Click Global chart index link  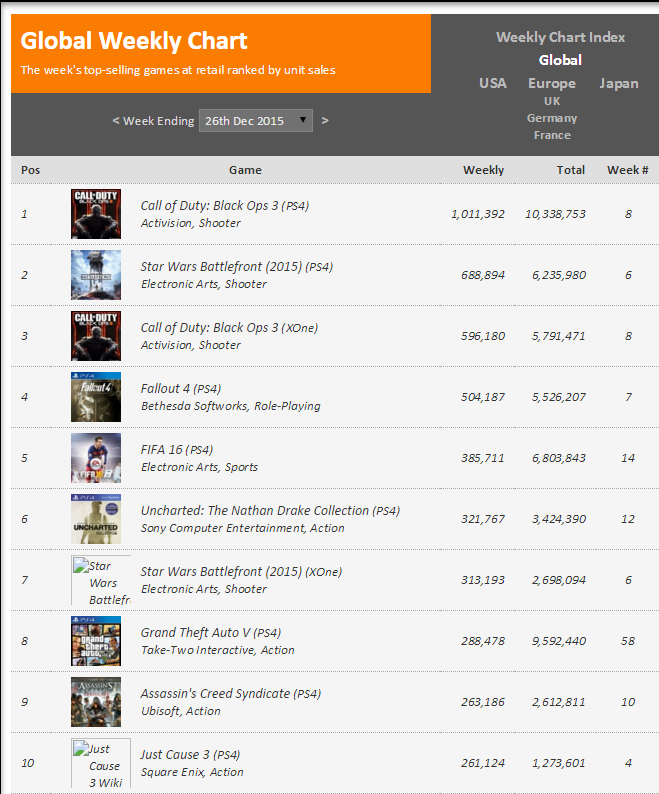pyautogui.click(x=560, y=60)
